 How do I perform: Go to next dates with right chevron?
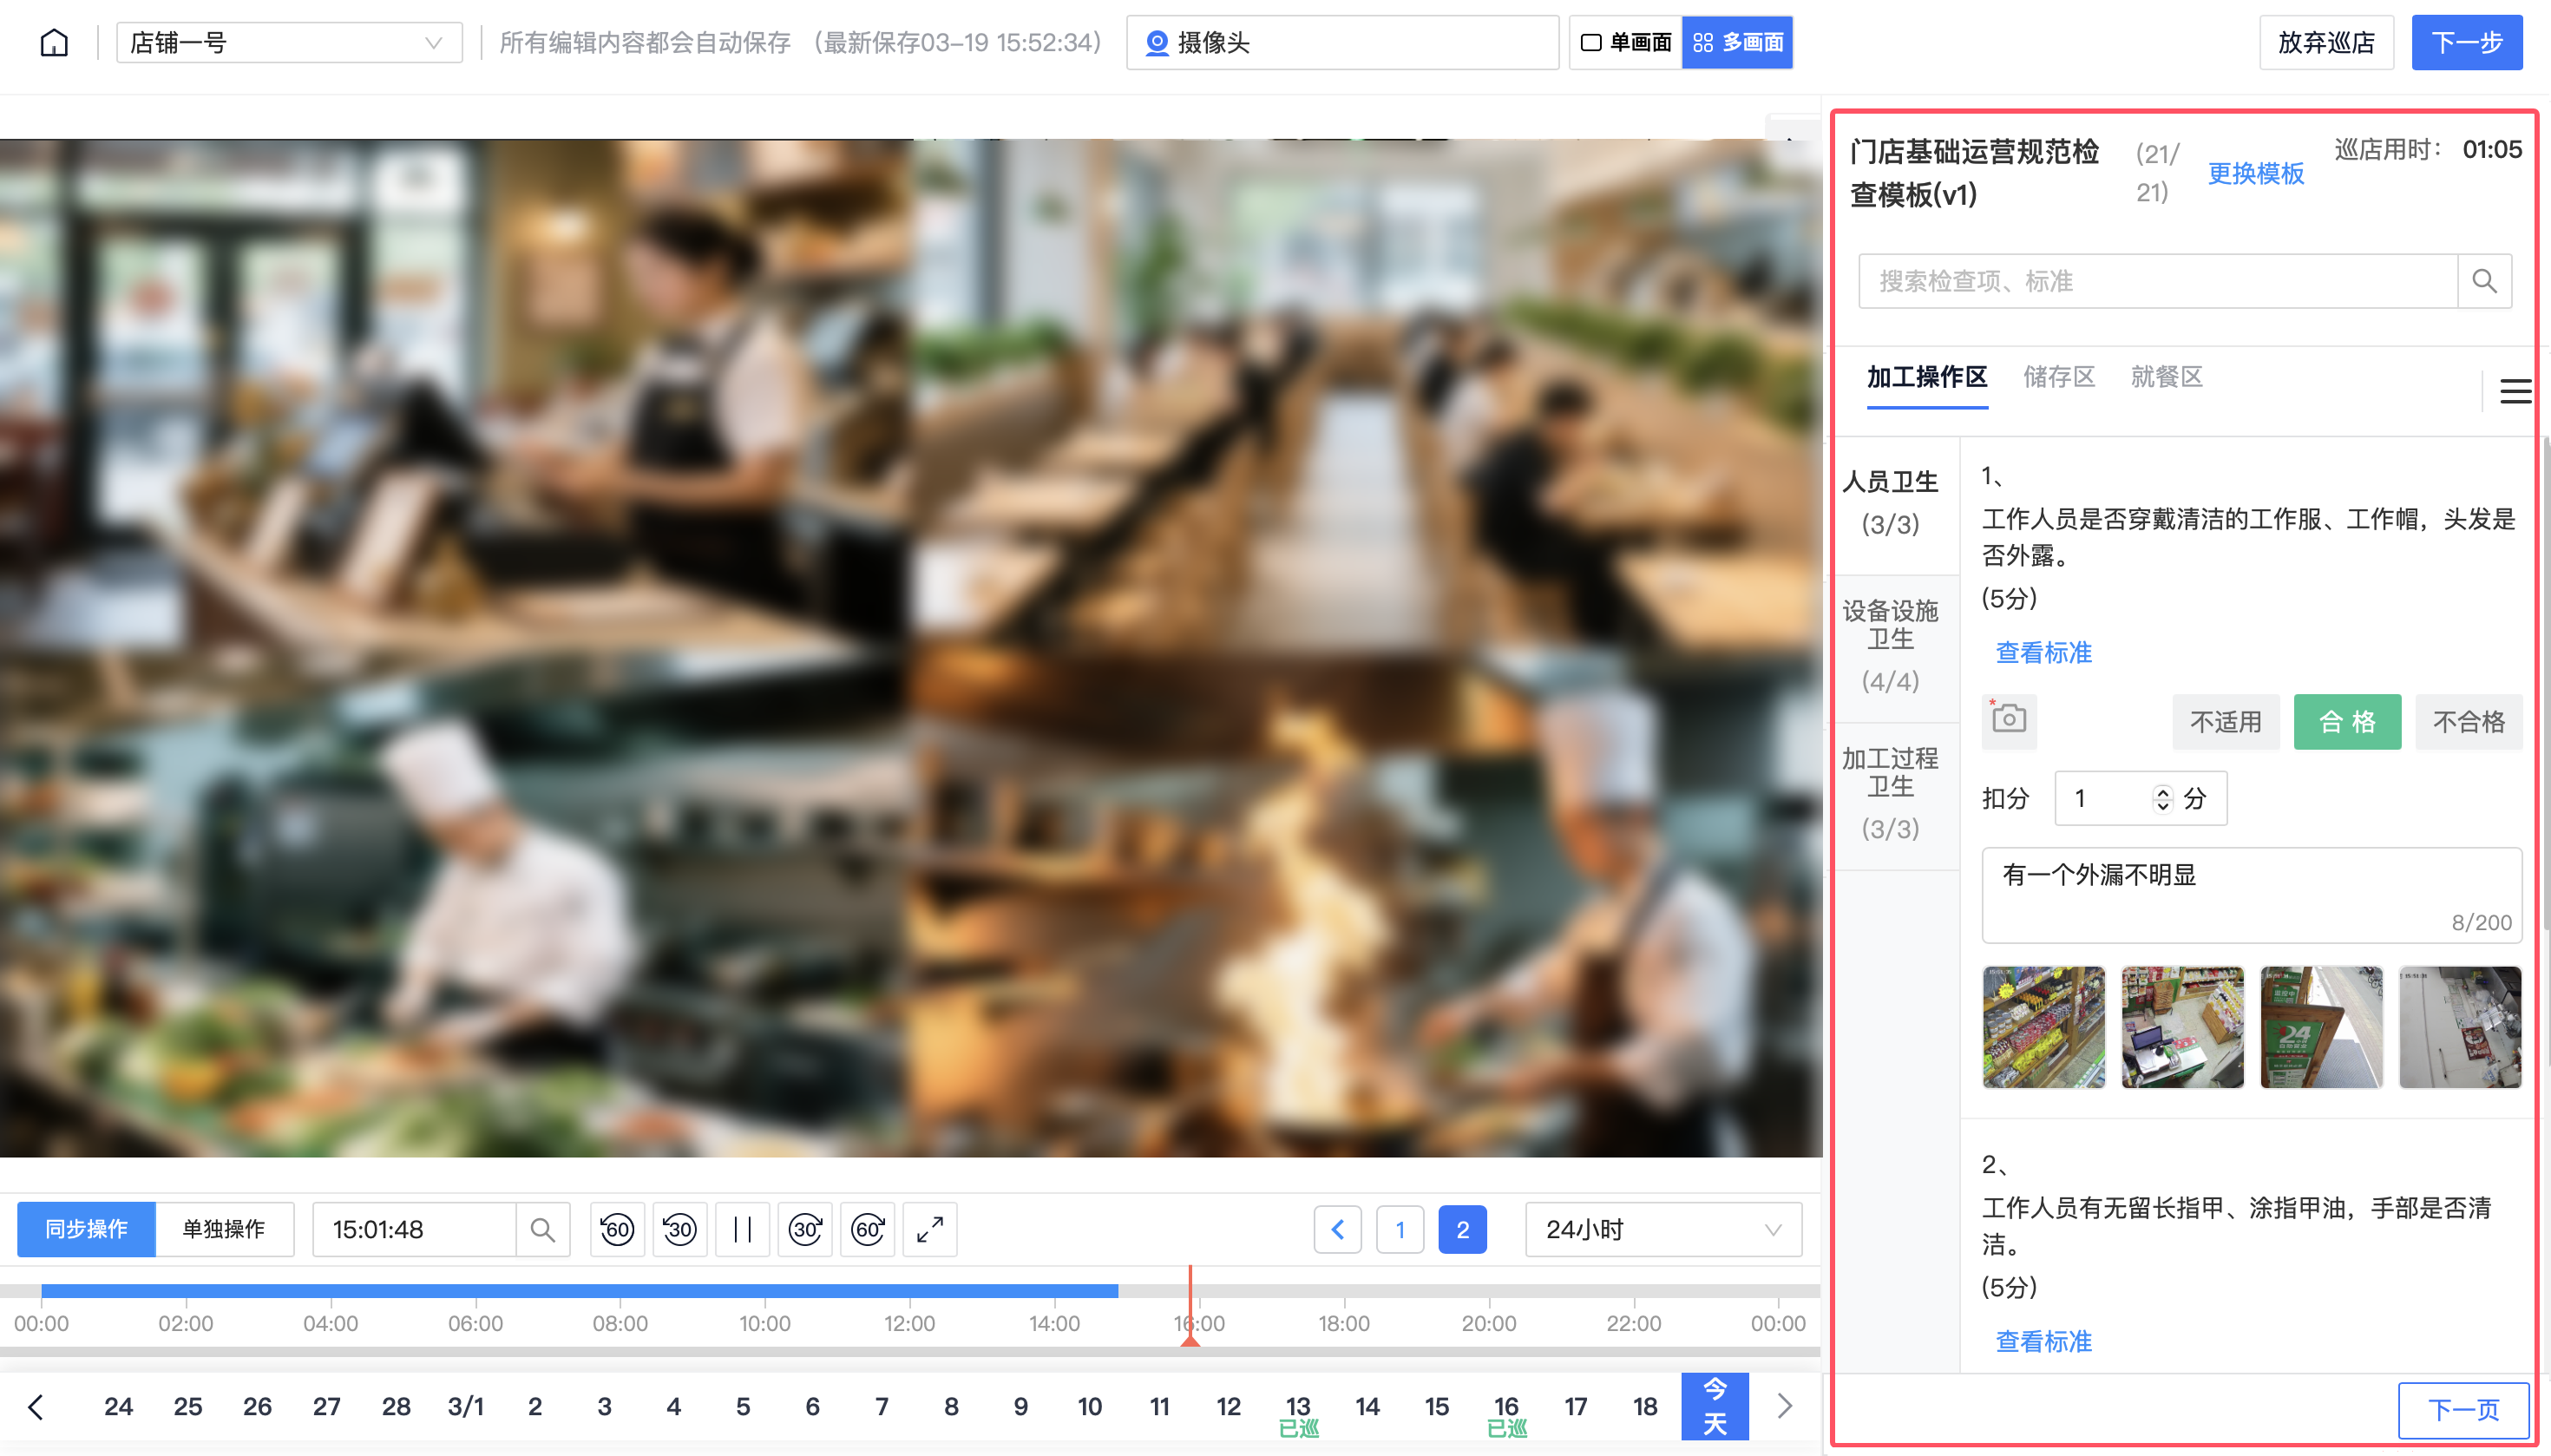point(1784,1406)
